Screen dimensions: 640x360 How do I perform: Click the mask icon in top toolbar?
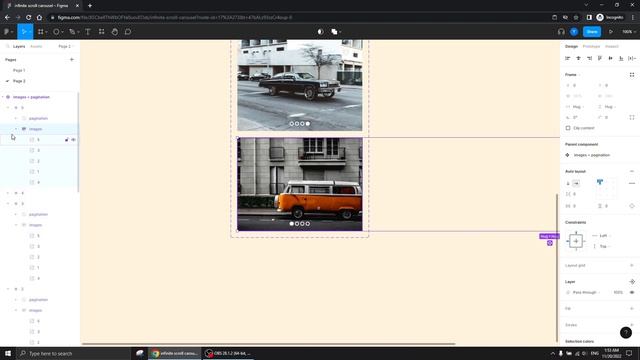coord(320,31)
